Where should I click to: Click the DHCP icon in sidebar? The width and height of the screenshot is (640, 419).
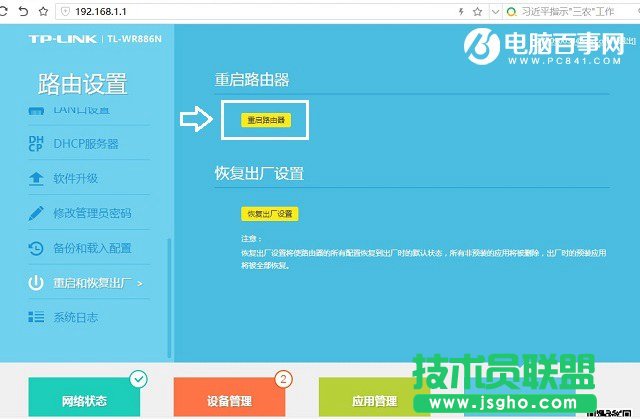tap(36, 143)
